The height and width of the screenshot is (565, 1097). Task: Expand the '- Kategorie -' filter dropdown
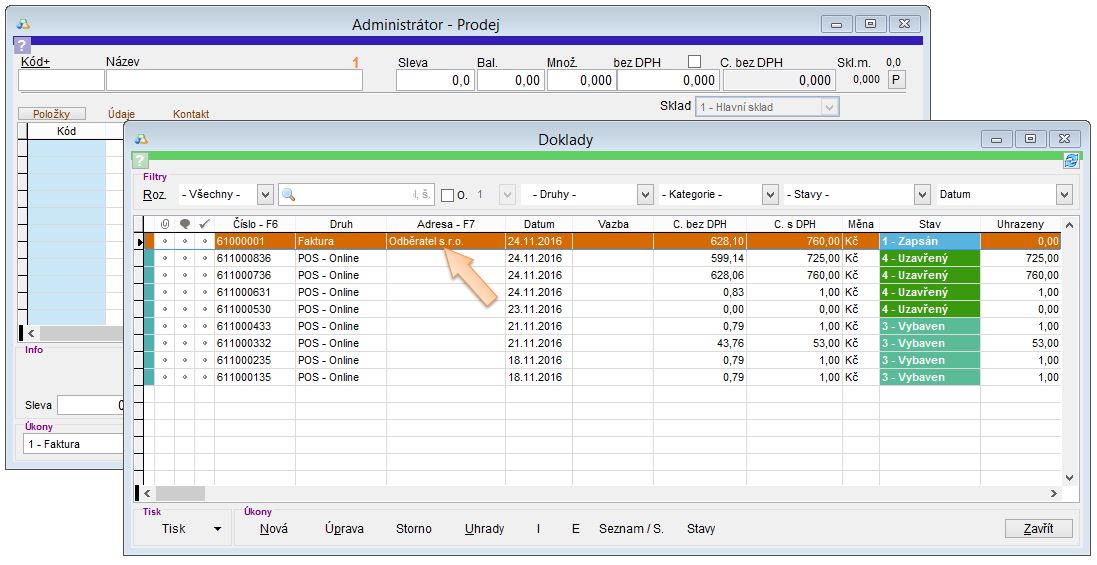[770, 195]
